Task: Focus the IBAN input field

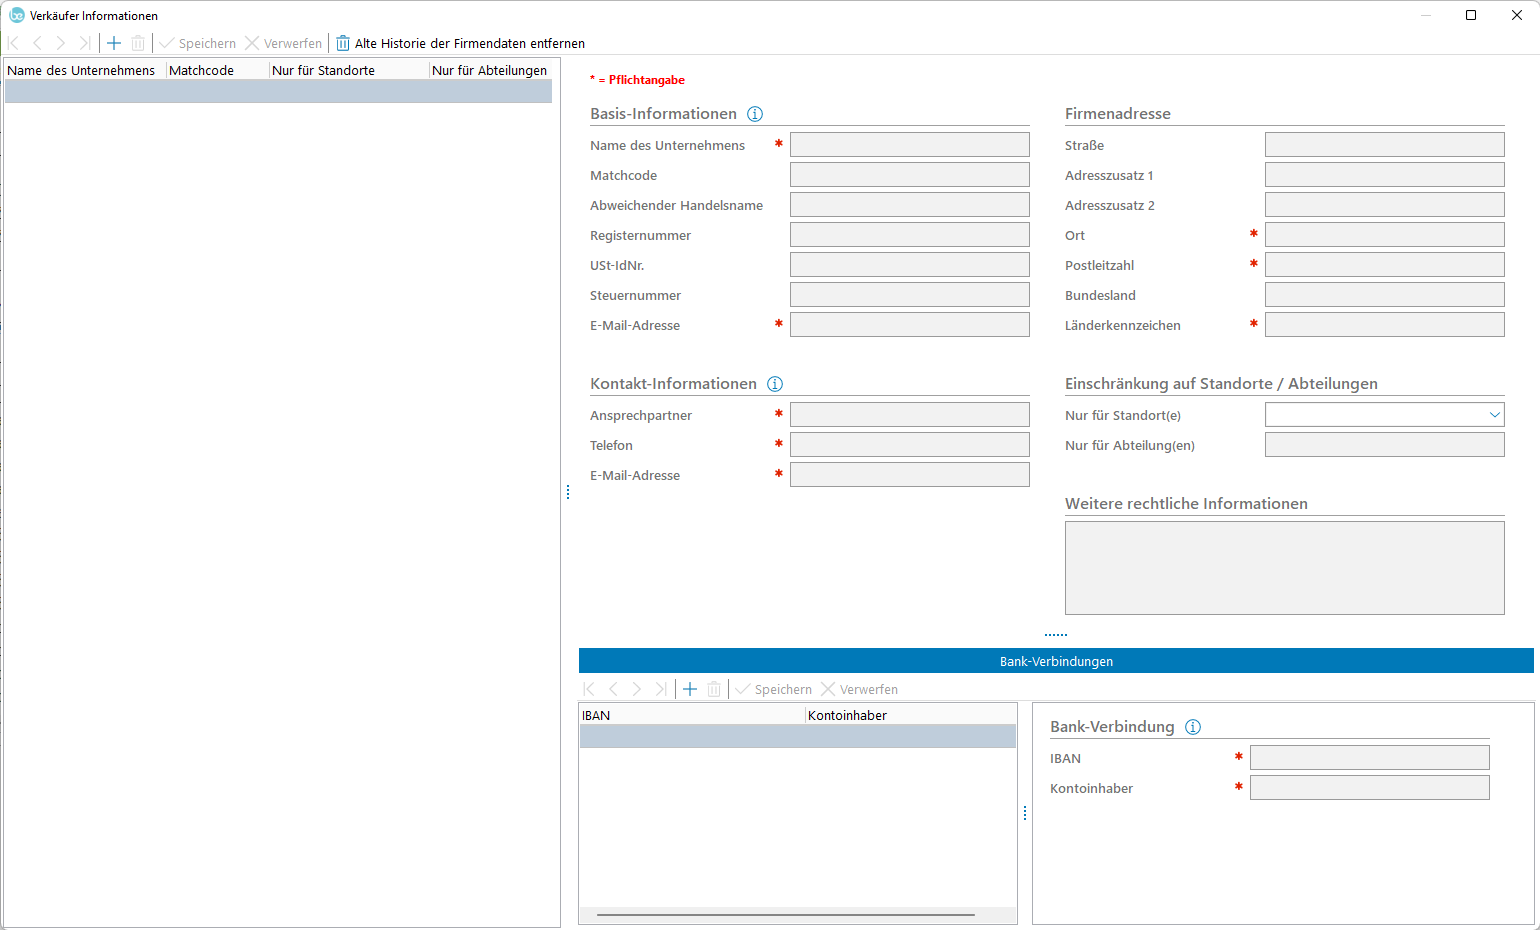Action: point(1369,758)
